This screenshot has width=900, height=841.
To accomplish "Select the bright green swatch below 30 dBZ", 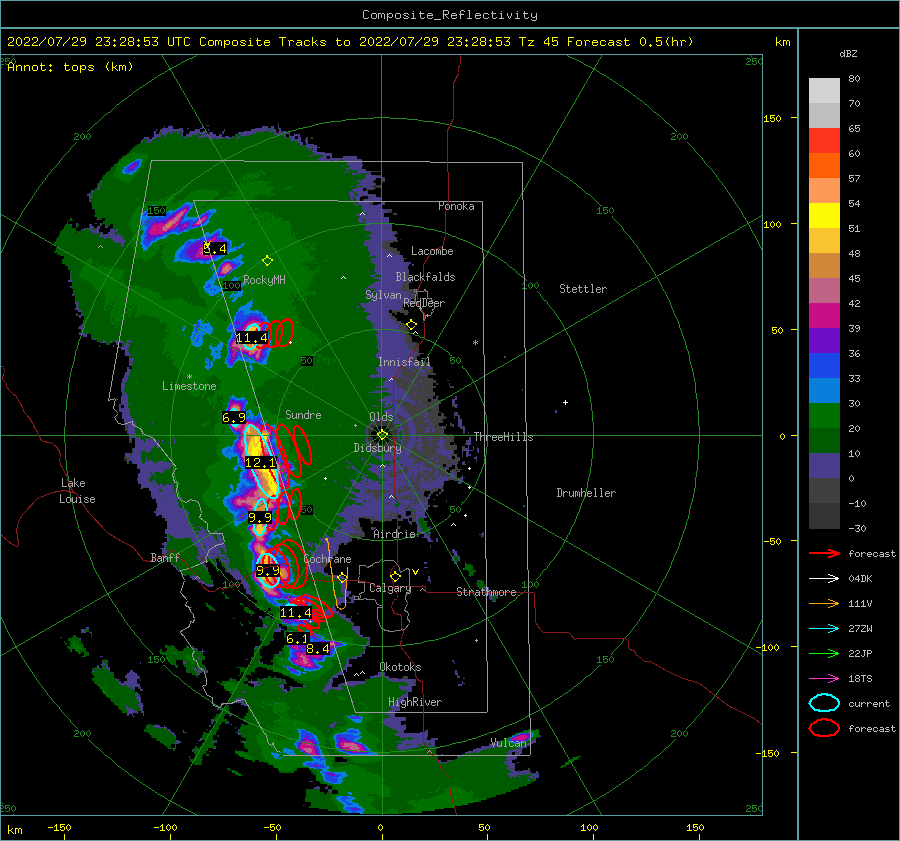I will (x=824, y=416).
